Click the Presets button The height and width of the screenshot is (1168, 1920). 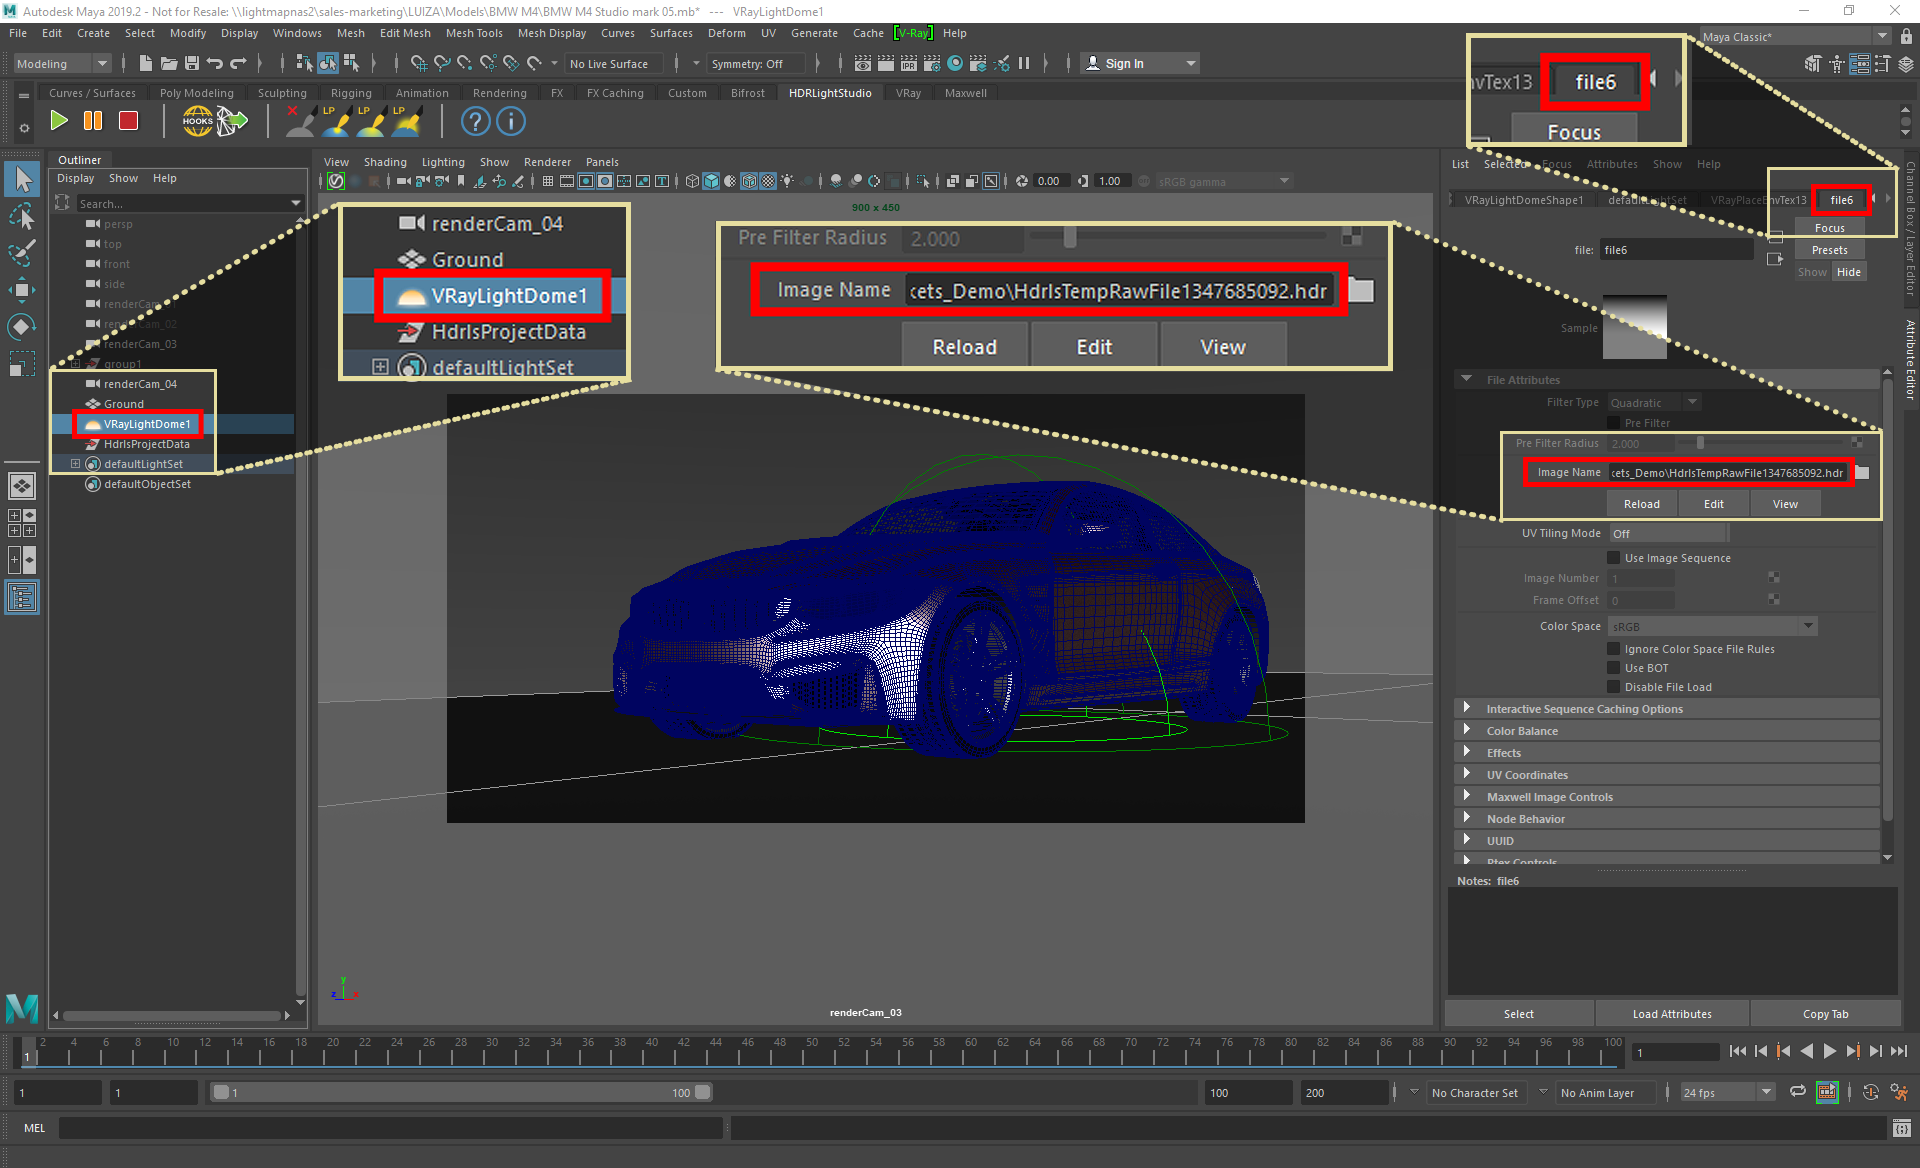pyautogui.click(x=1829, y=250)
